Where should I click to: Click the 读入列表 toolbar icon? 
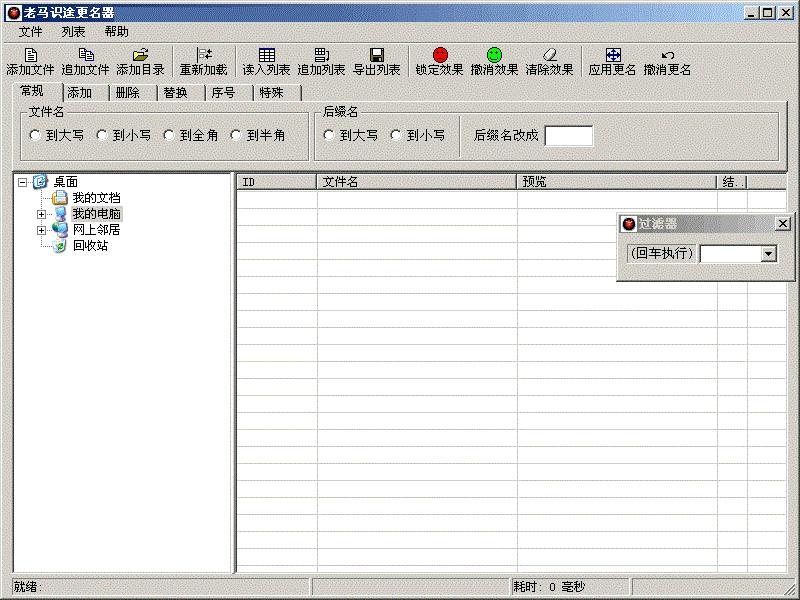point(266,55)
